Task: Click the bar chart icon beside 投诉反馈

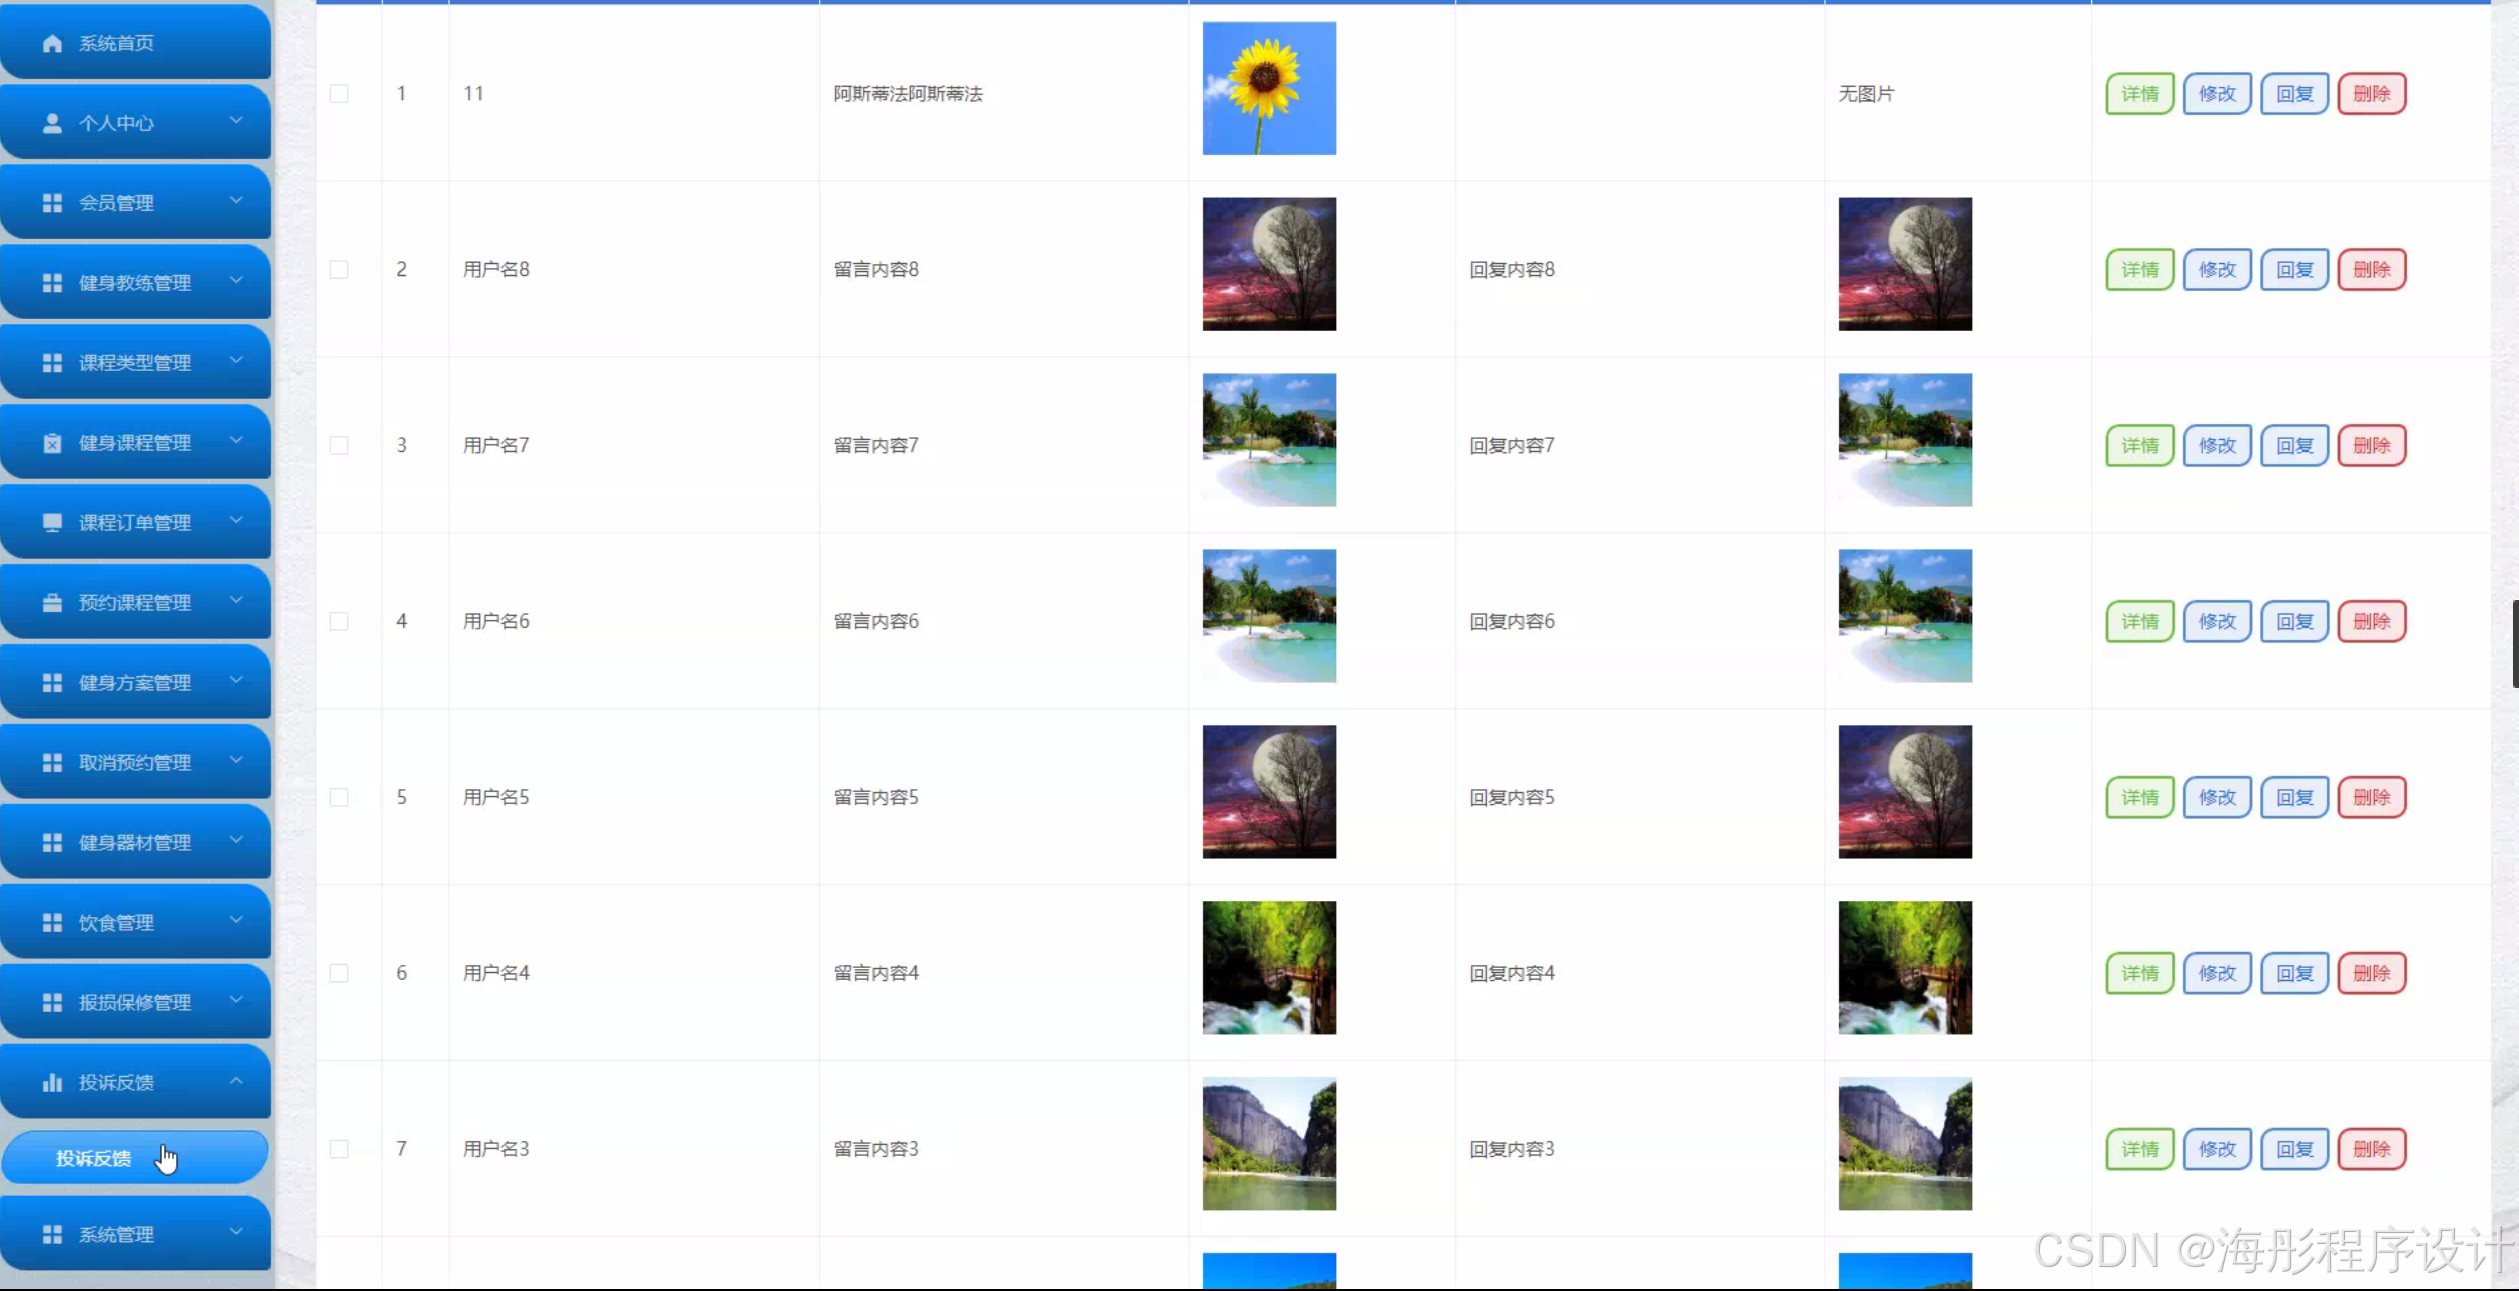Action: (x=53, y=1082)
